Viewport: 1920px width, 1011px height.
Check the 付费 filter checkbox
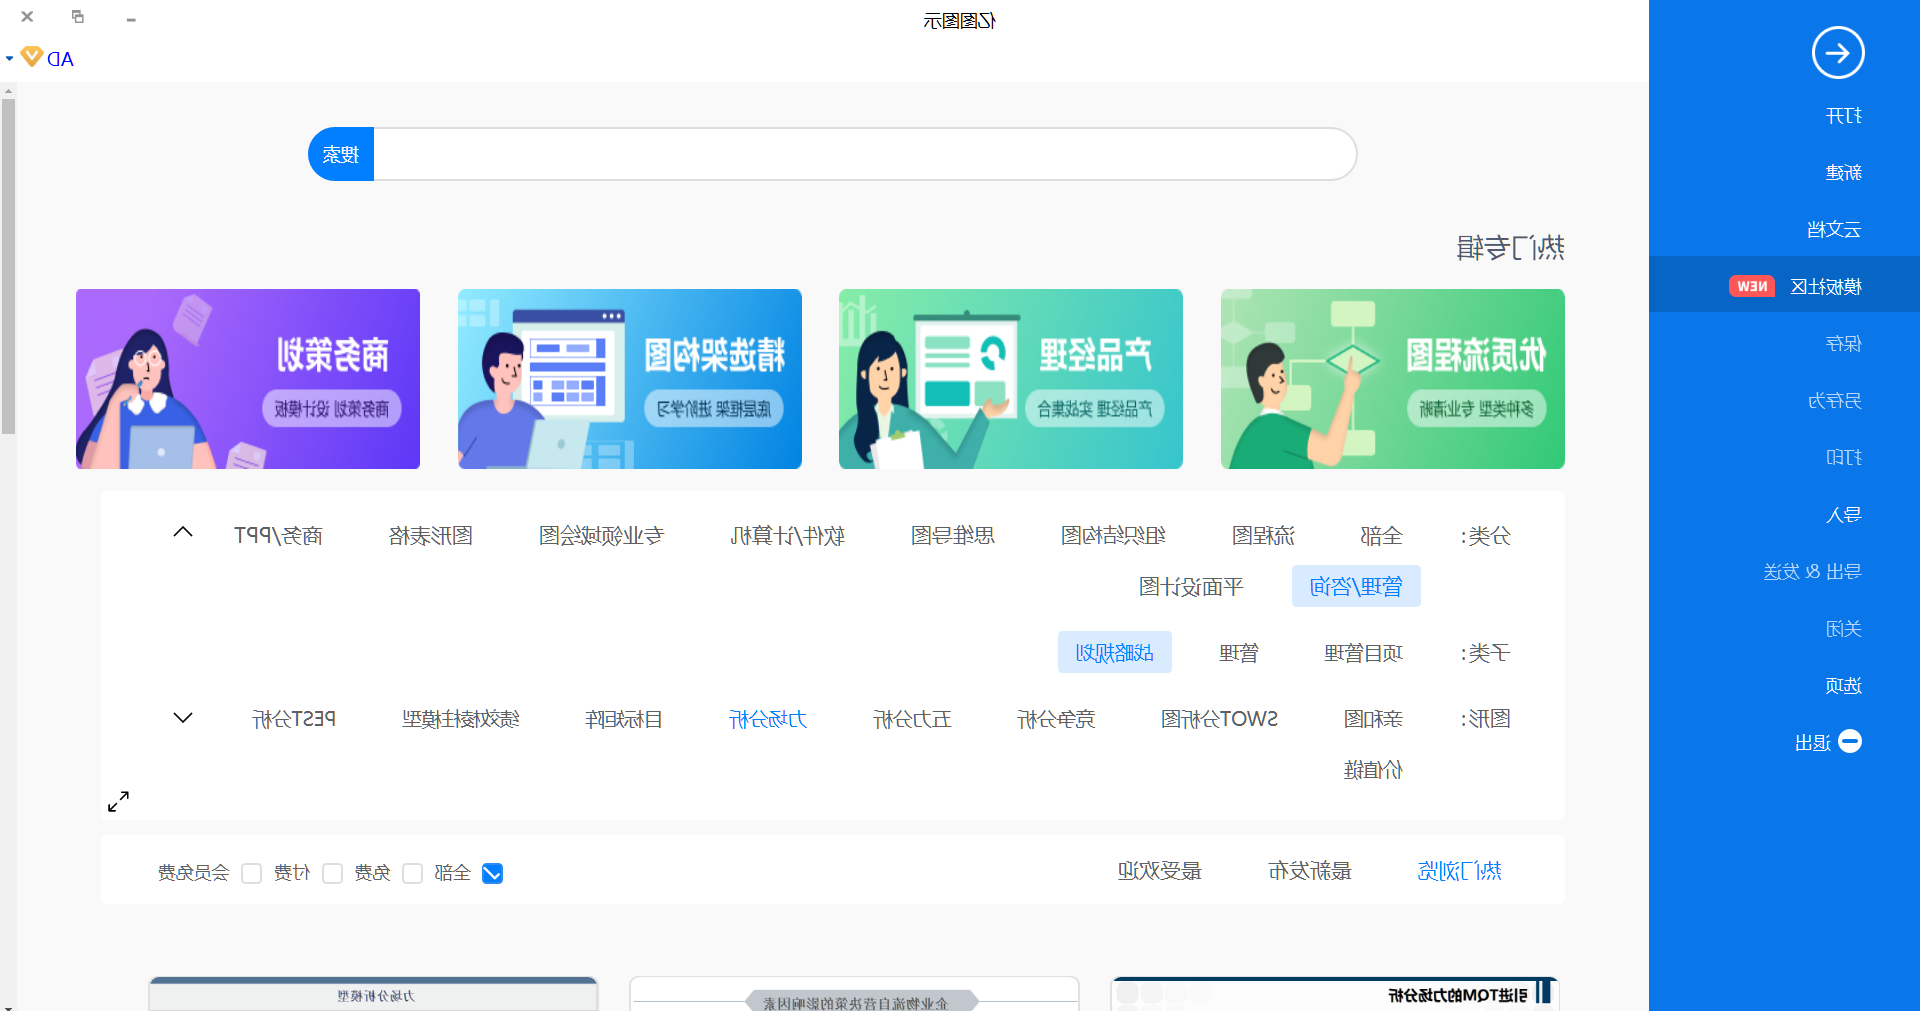332,873
